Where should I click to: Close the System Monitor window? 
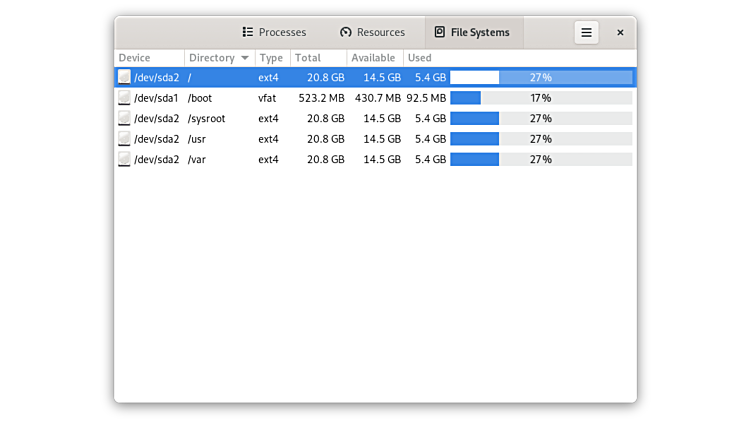(x=620, y=32)
